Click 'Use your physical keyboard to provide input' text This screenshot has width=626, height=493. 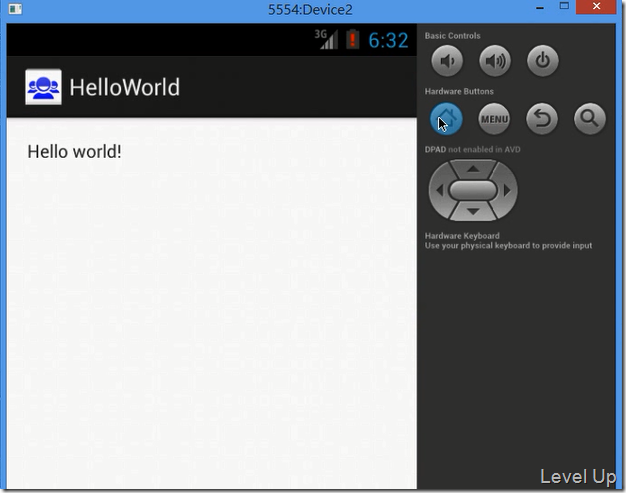tap(508, 246)
